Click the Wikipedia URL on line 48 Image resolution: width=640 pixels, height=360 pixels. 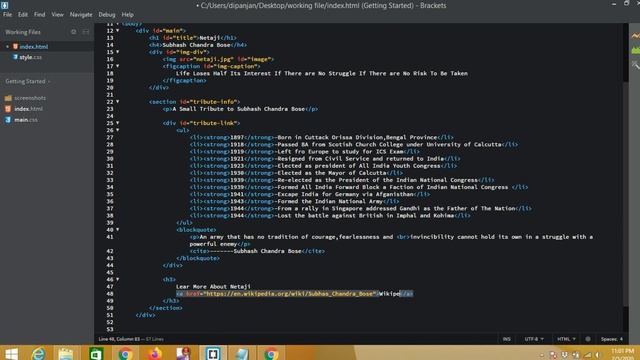tap(289, 293)
